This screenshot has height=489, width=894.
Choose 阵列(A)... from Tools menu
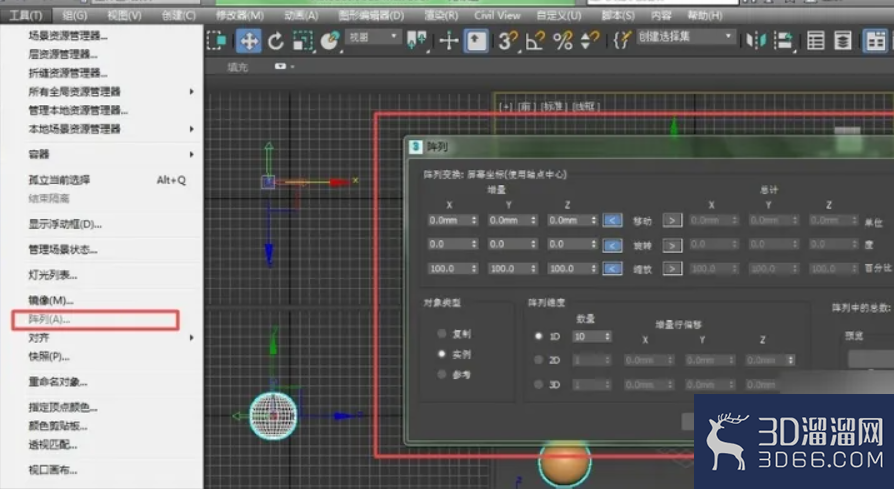click(50, 319)
